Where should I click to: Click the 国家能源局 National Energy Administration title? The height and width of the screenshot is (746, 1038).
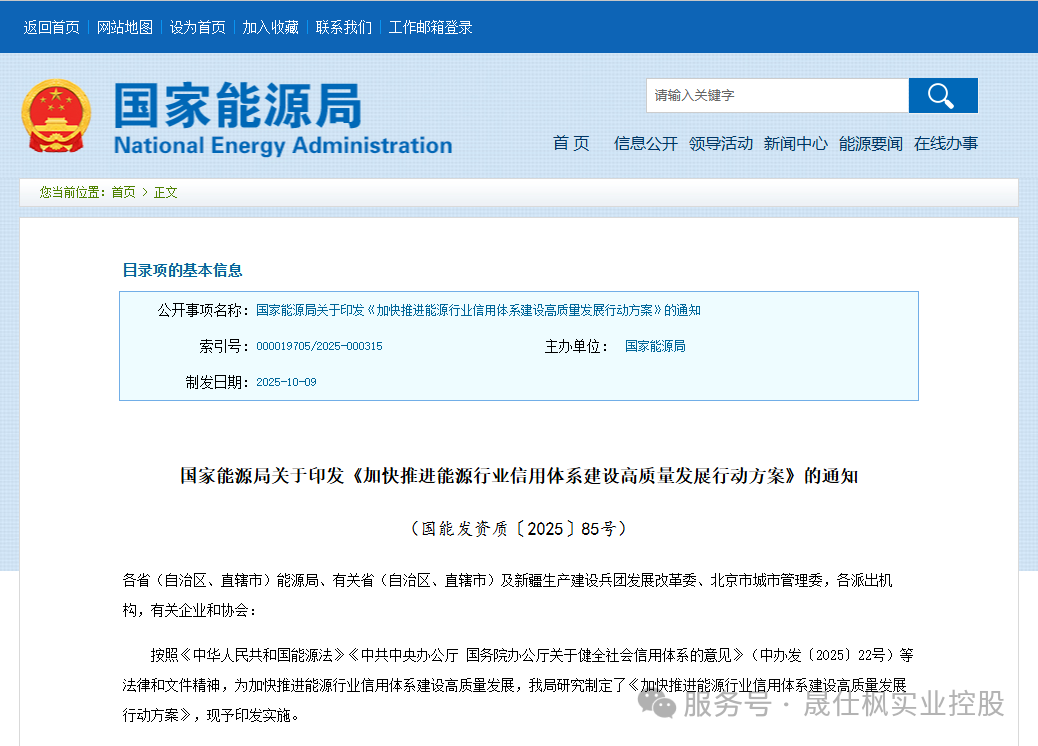click(x=282, y=120)
